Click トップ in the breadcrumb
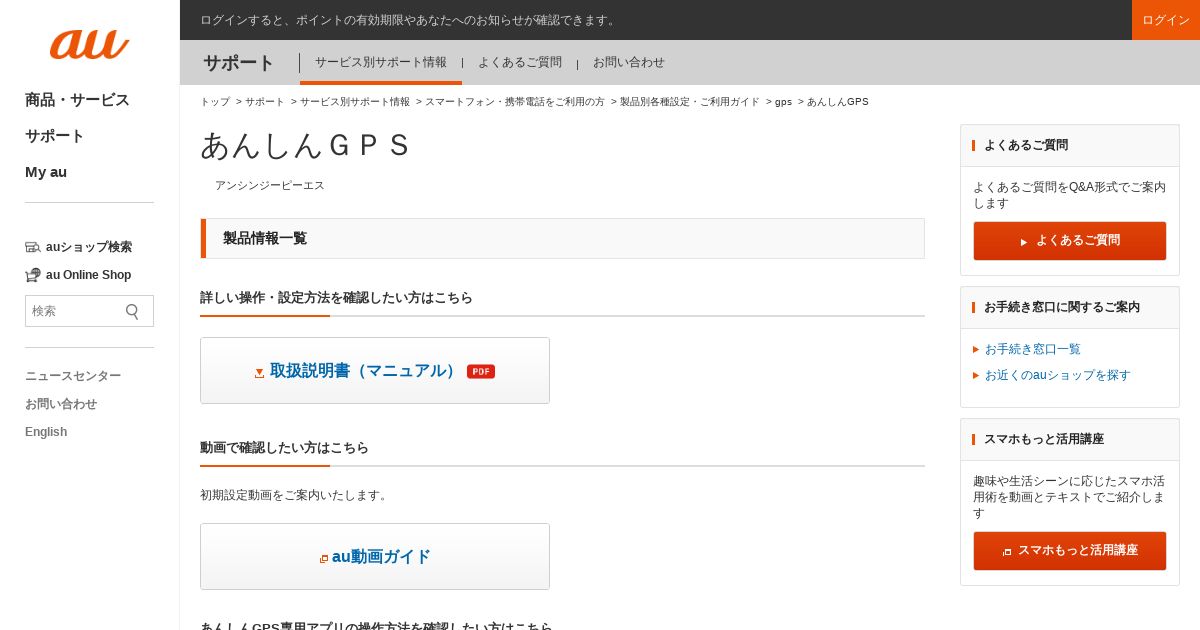Viewport: 1200px width, 630px height. pyautogui.click(x=215, y=102)
